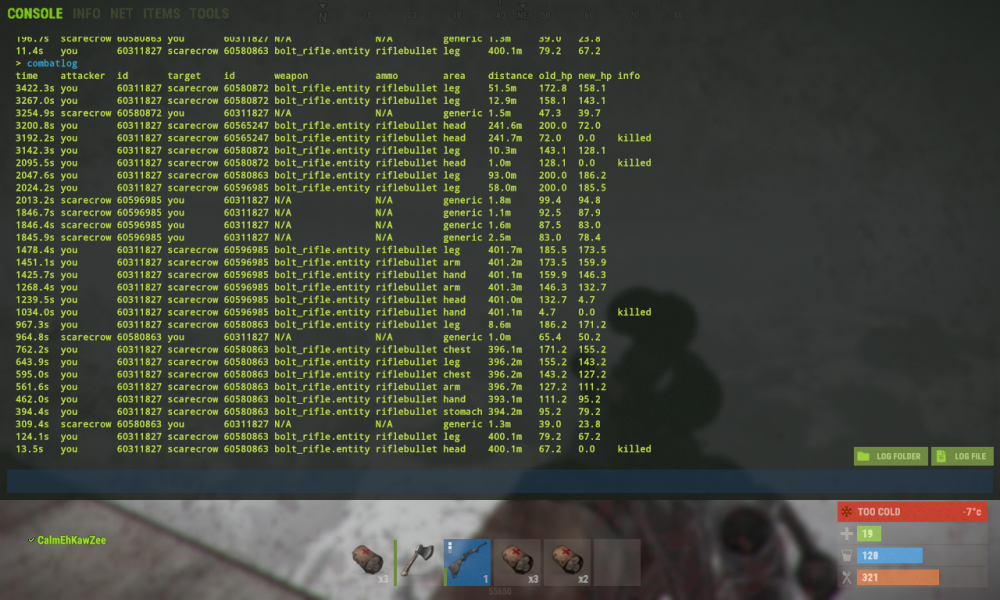This screenshot has width=1000, height=600.
Task: Click the CalmEhKawZee player name
Action: point(71,540)
